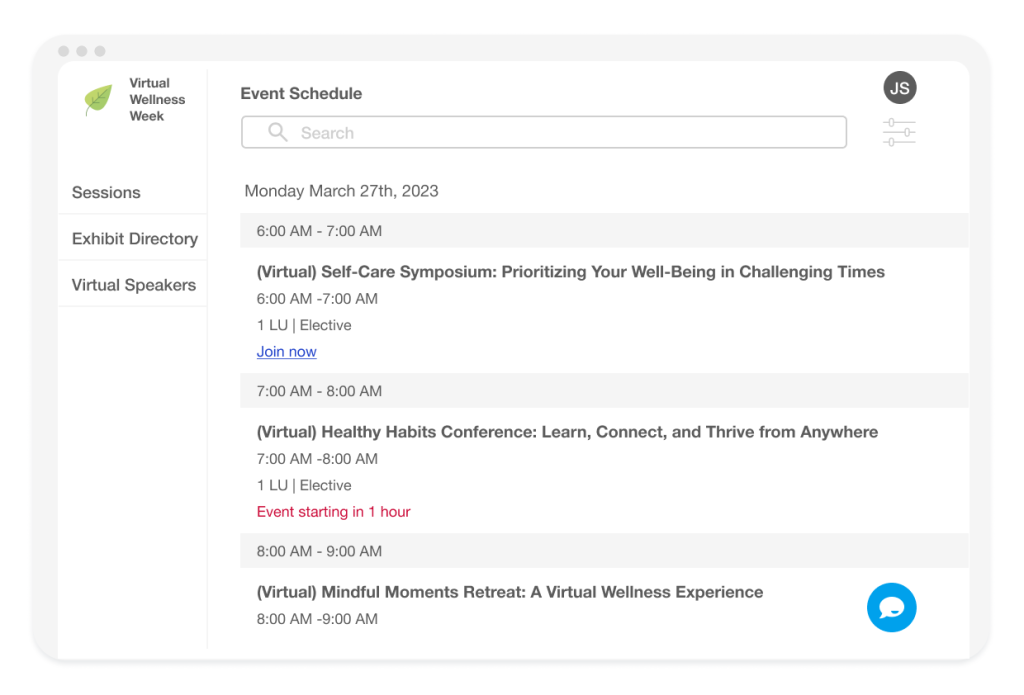Click the Event starting in 1 hour notice
1024x695 pixels.
tap(333, 511)
